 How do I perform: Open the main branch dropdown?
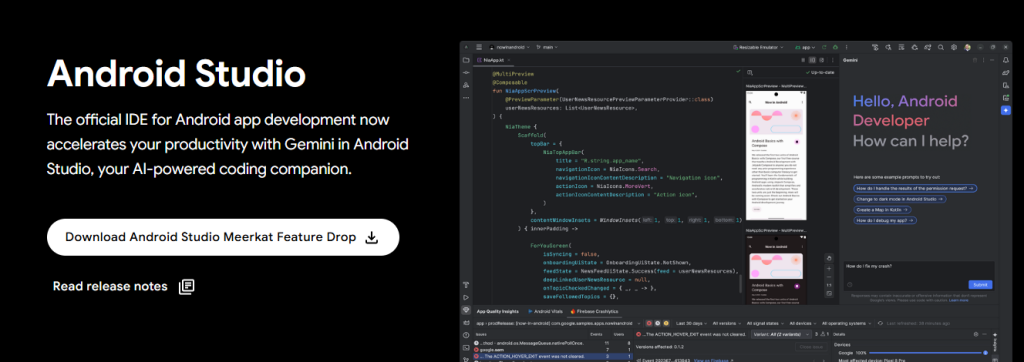[x=547, y=47]
